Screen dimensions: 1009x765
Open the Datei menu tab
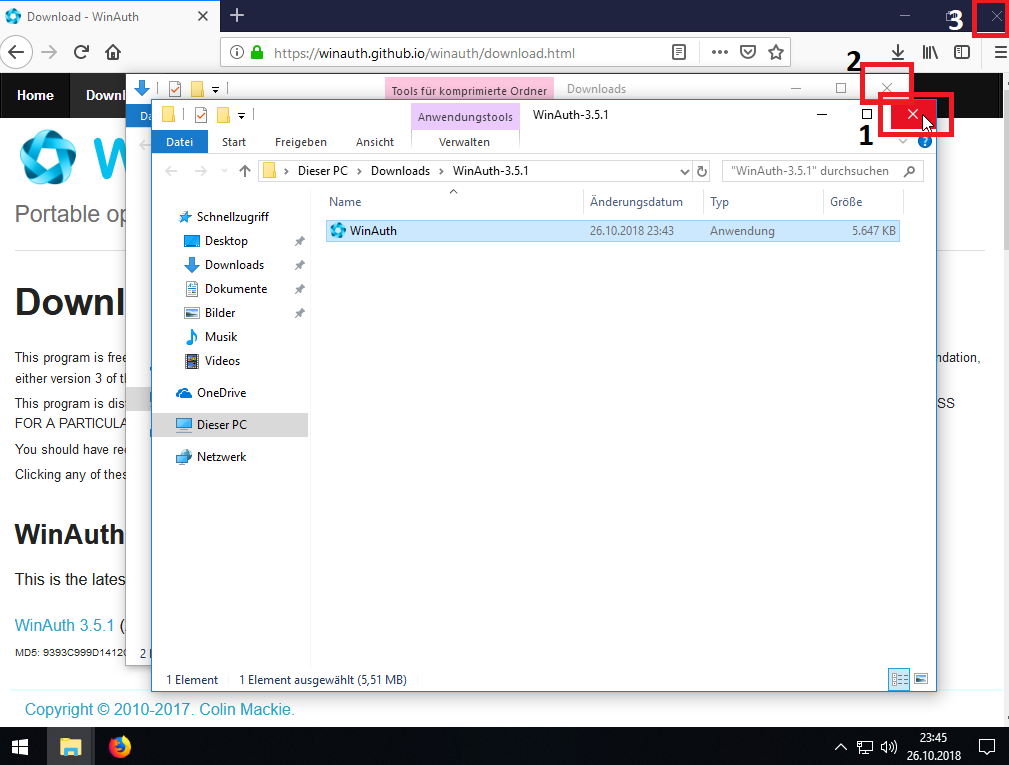pos(180,142)
